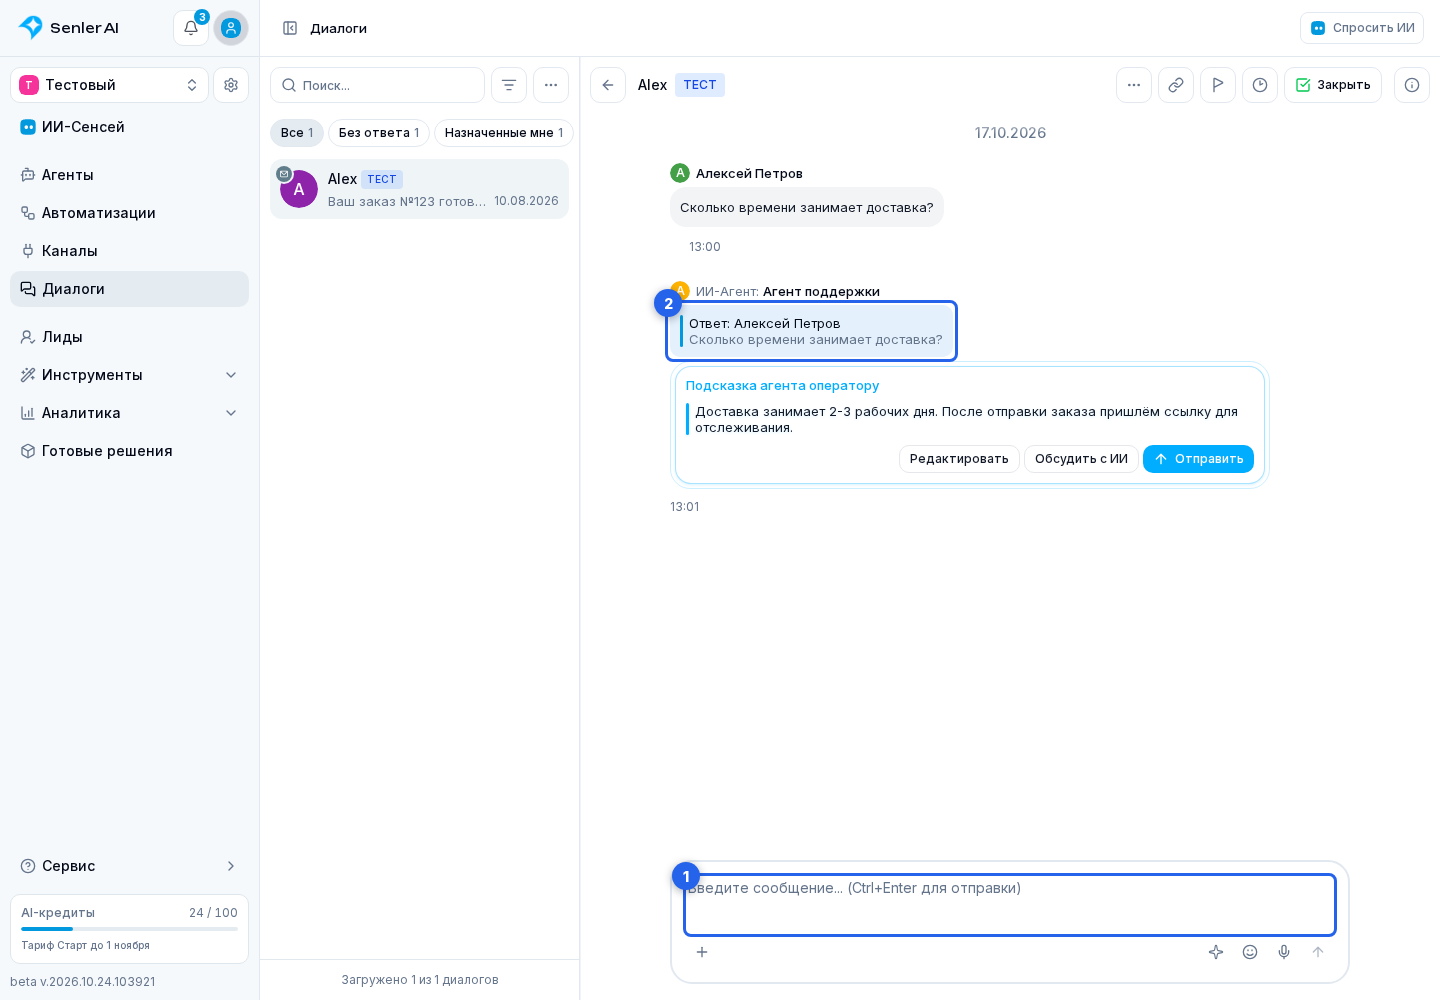Click quoted reply to Алексей Петров
1440x1000 pixels.
[x=812, y=331]
